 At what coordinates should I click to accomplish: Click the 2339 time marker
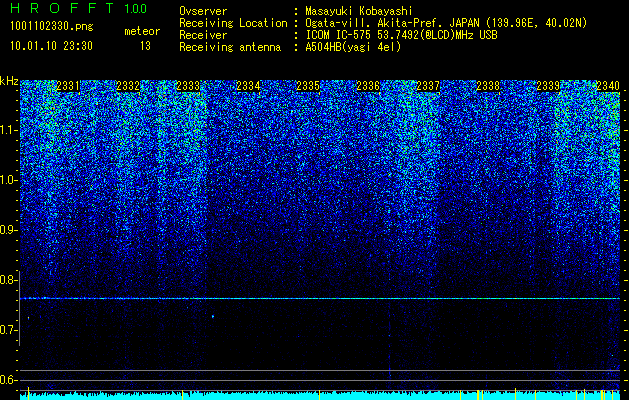(x=548, y=86)
